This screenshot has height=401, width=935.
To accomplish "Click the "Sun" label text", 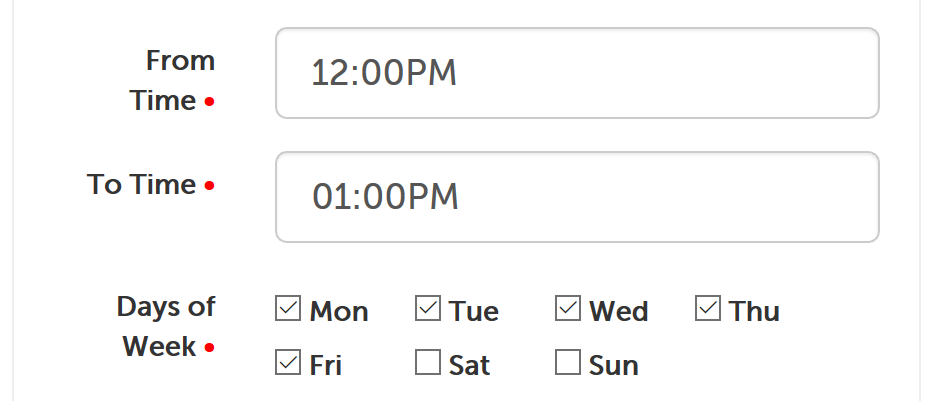I will click(x=614, y=365).
